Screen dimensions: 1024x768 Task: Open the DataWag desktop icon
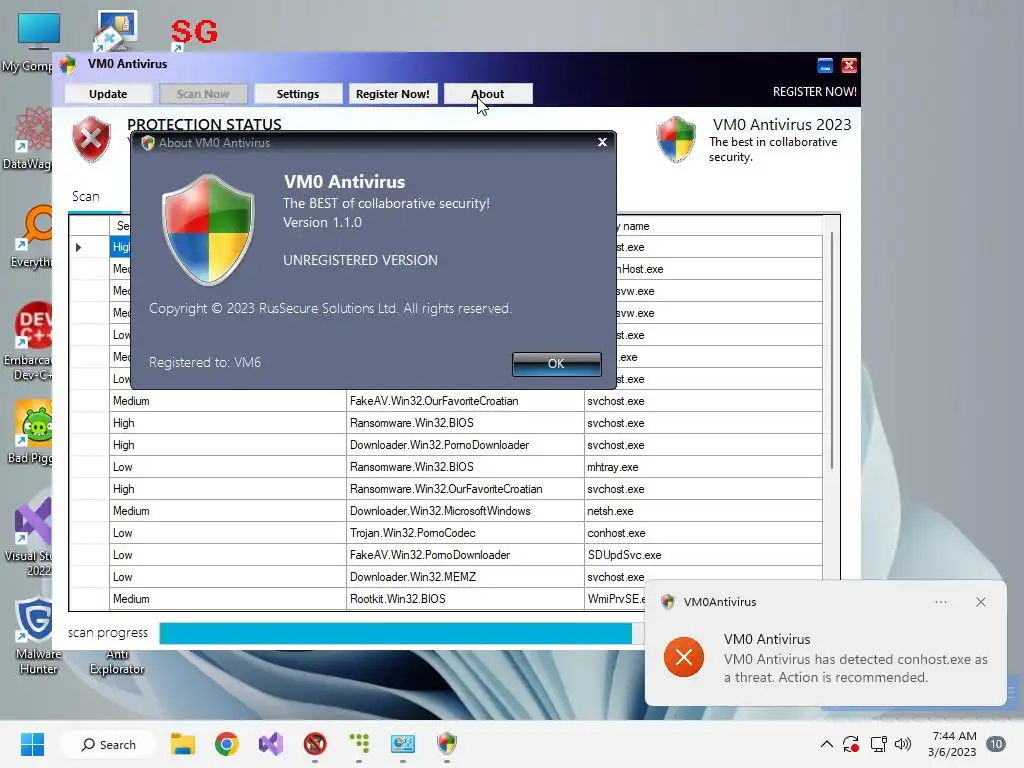pyautogui.click(x=29, y=138)
